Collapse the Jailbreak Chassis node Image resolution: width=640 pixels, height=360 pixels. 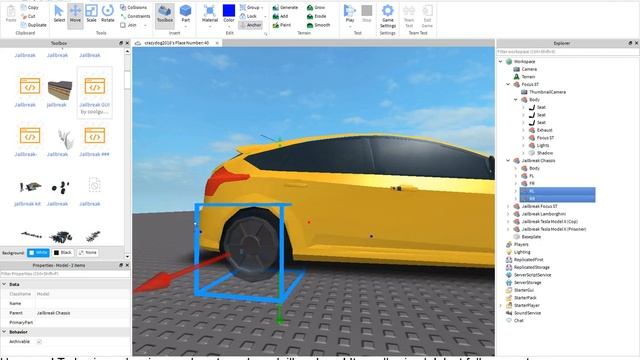point(509,161)
